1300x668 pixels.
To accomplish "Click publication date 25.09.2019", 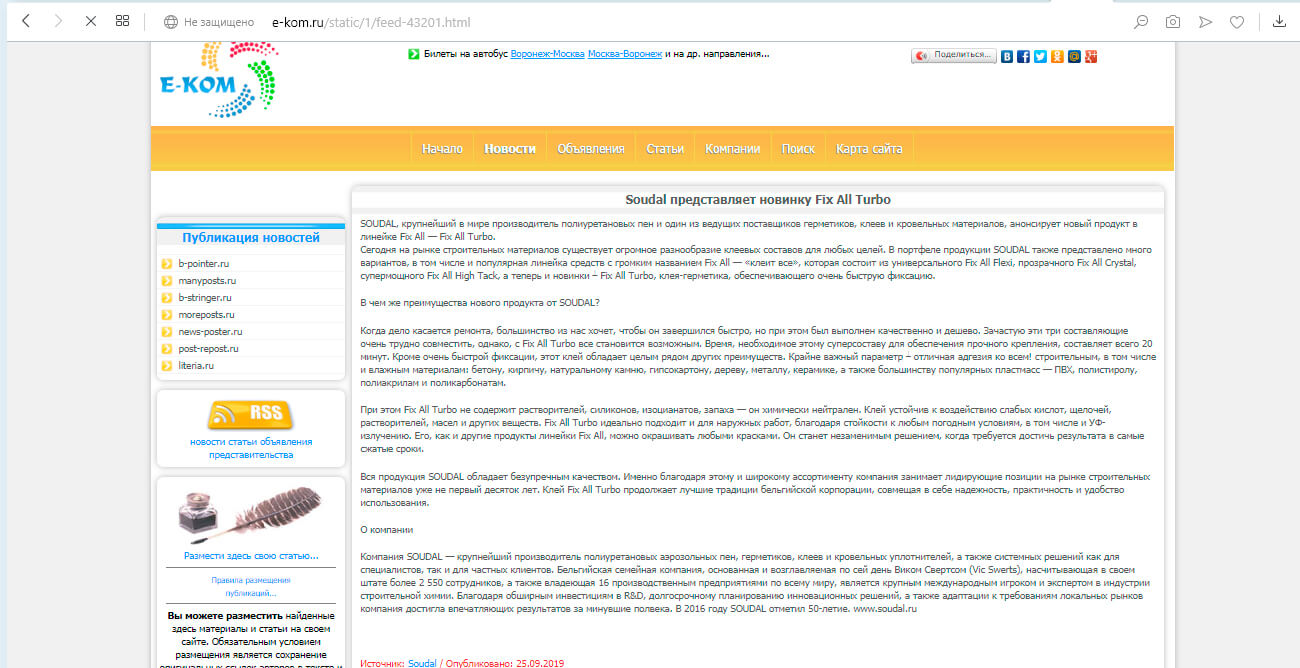I will (540, 663).
